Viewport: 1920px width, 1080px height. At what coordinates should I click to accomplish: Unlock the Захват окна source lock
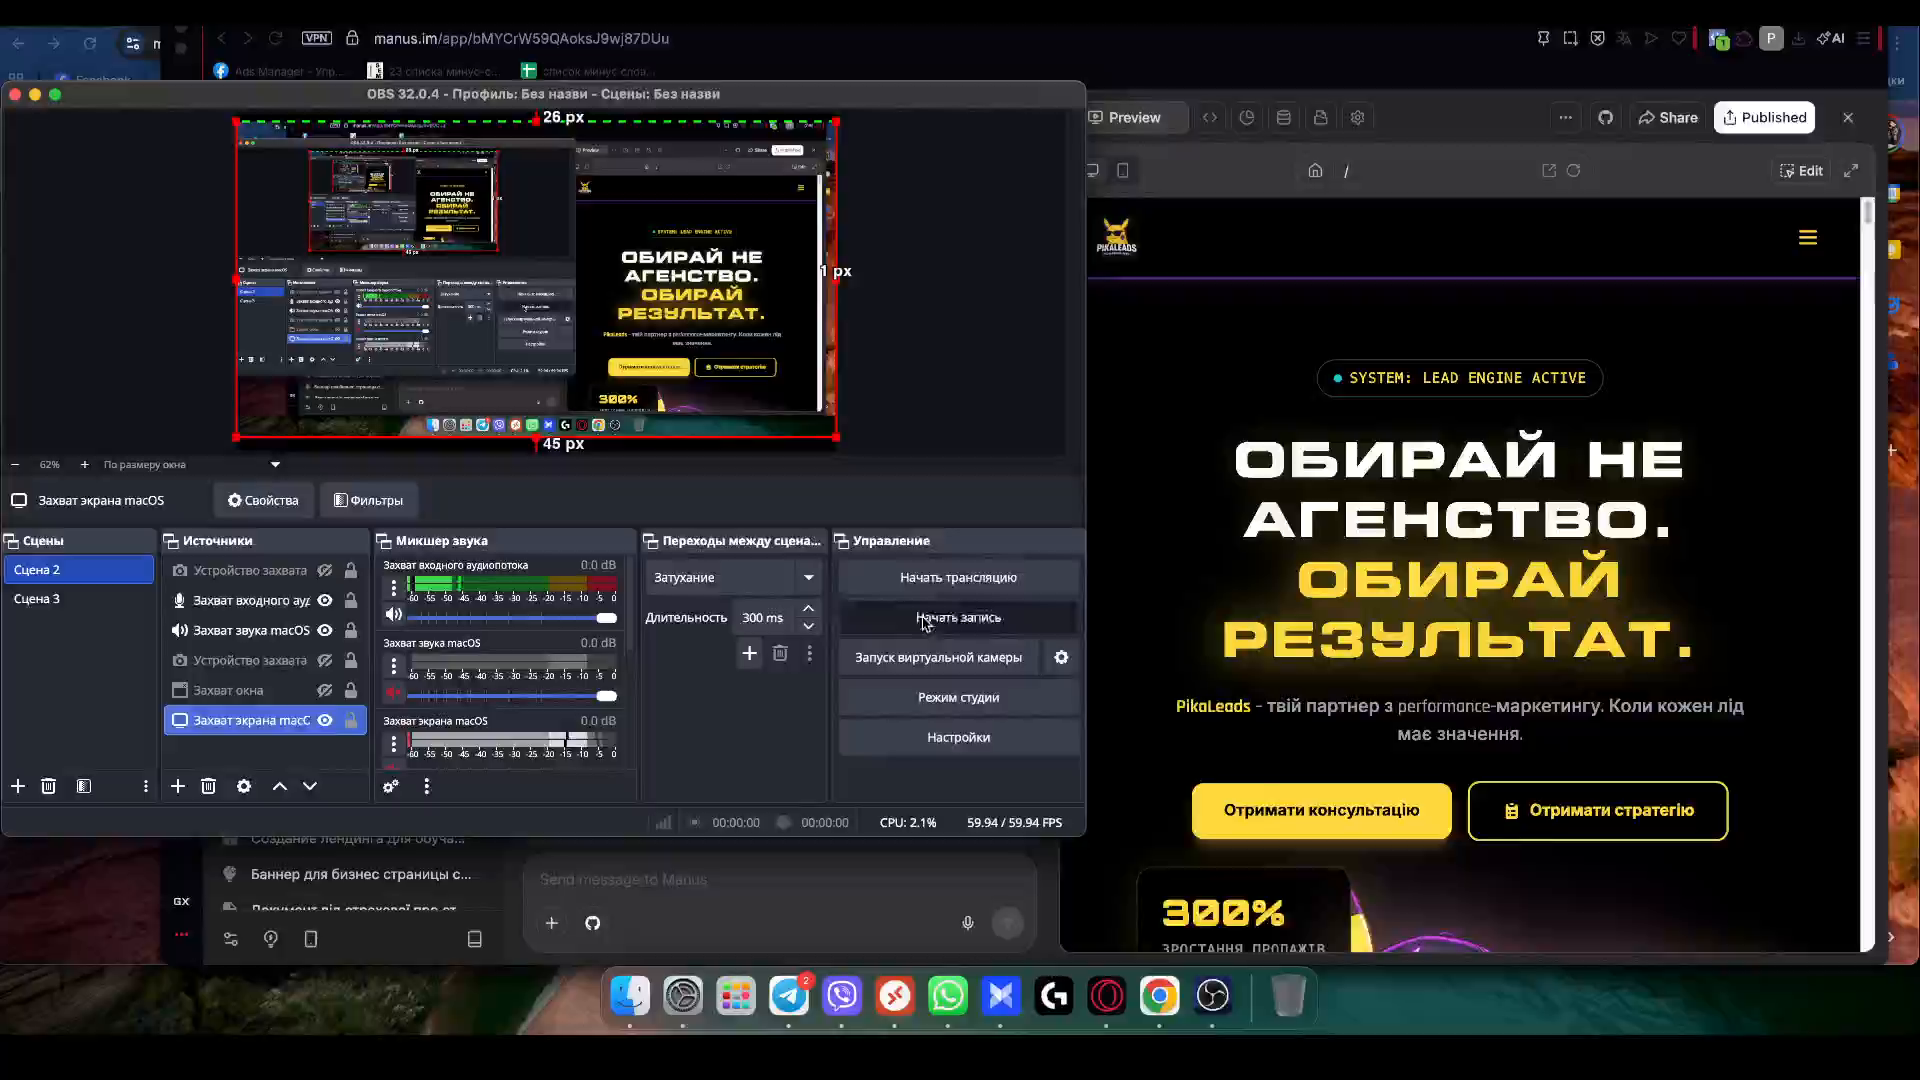[x=351, y=690]
